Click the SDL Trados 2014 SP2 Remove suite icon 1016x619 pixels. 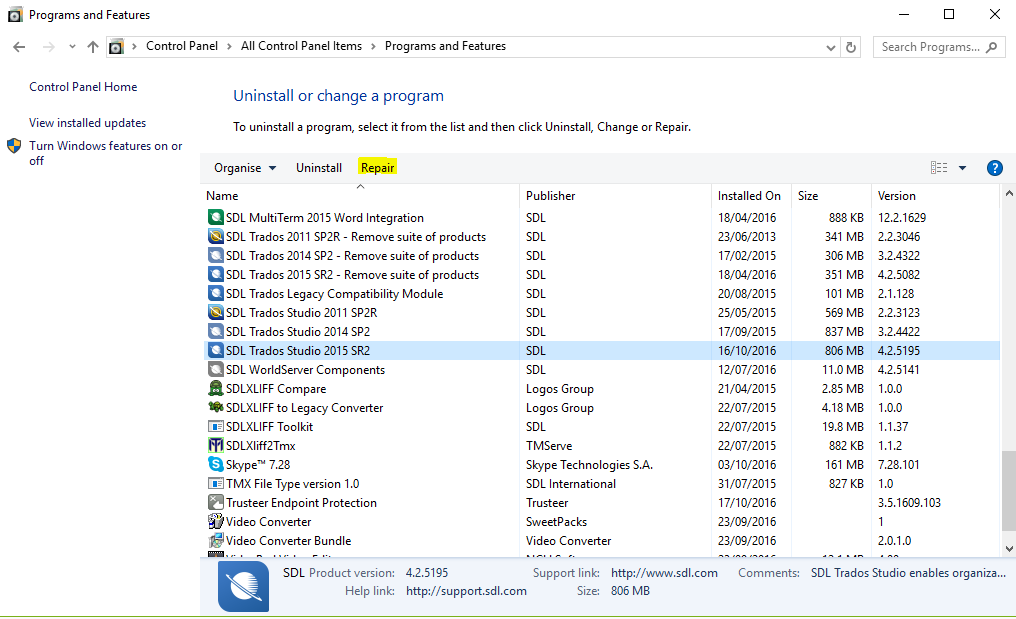coord(216,255)
